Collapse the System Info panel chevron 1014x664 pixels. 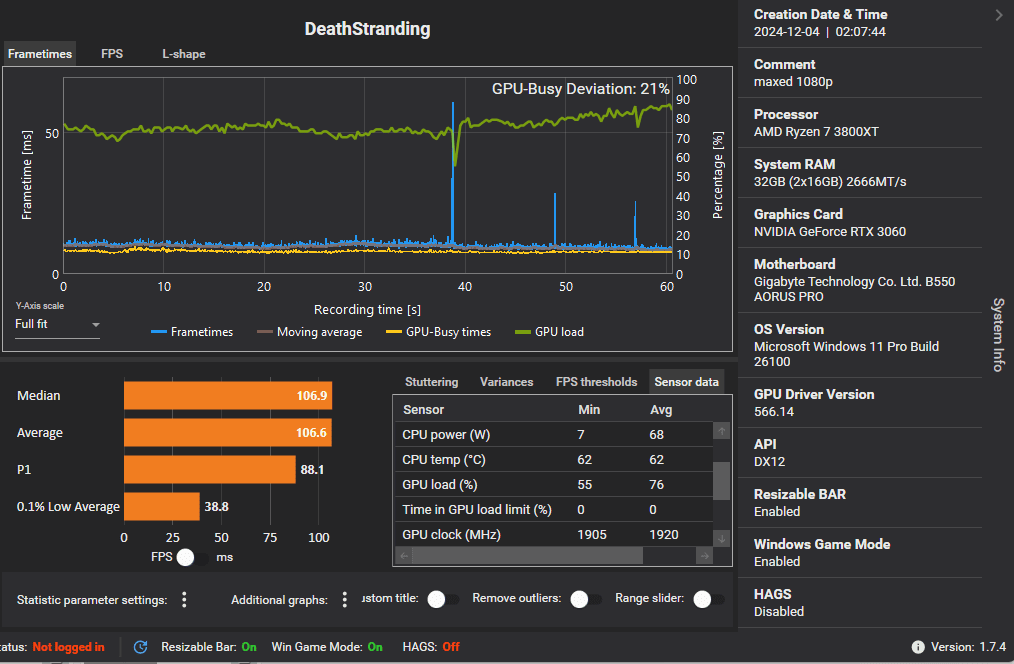[999, 16]
